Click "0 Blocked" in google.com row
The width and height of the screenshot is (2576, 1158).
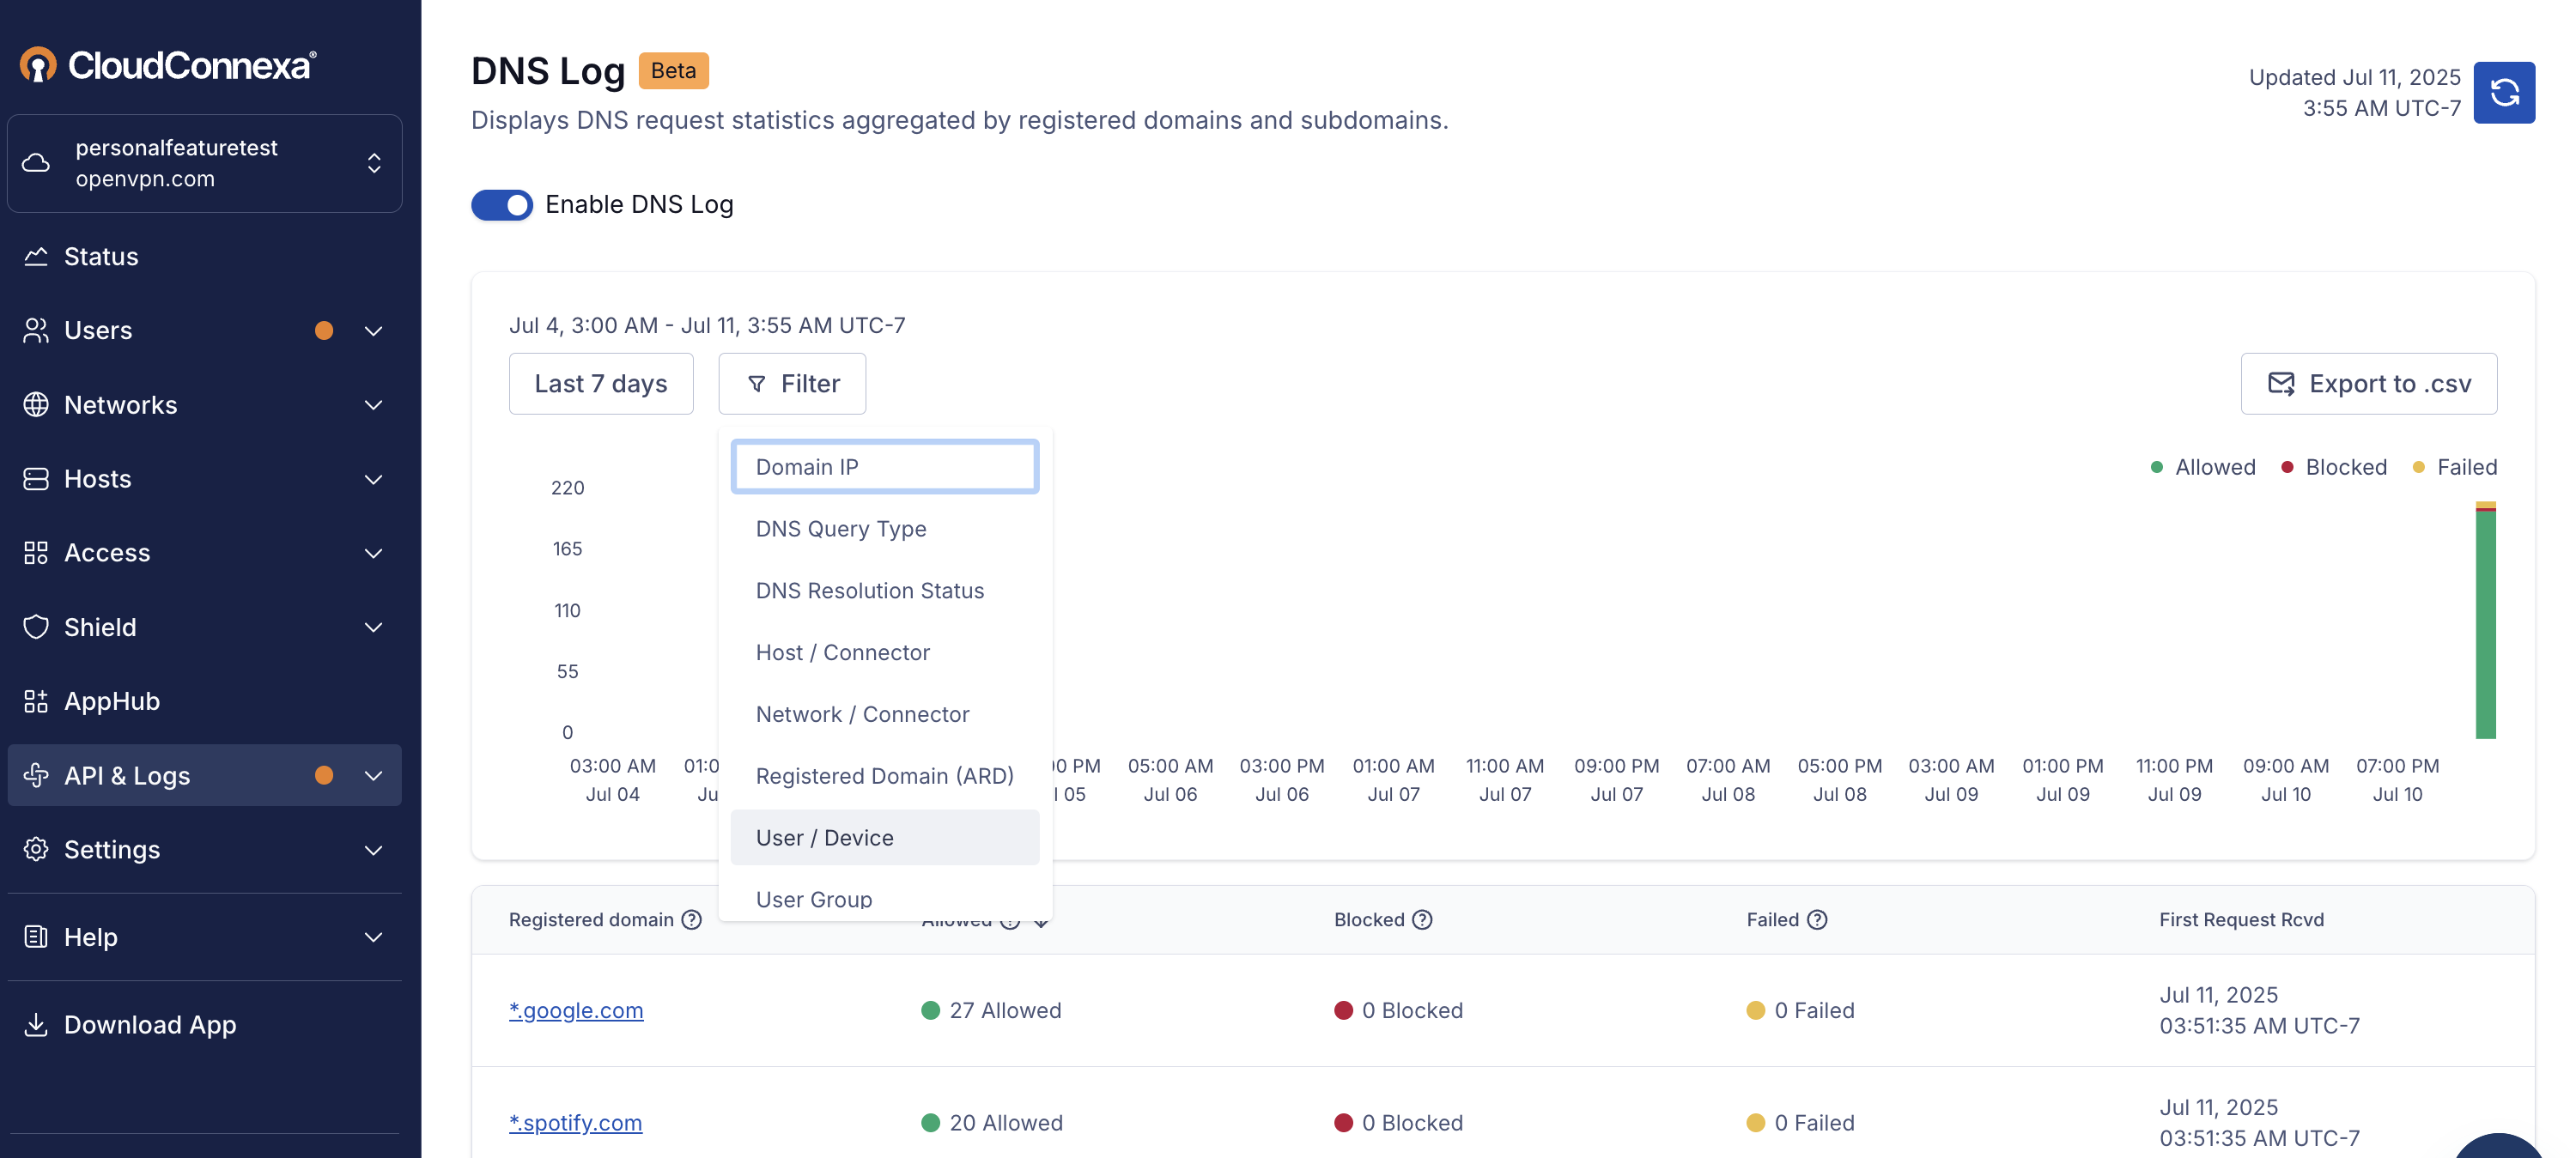[x=1398, y=1010]
